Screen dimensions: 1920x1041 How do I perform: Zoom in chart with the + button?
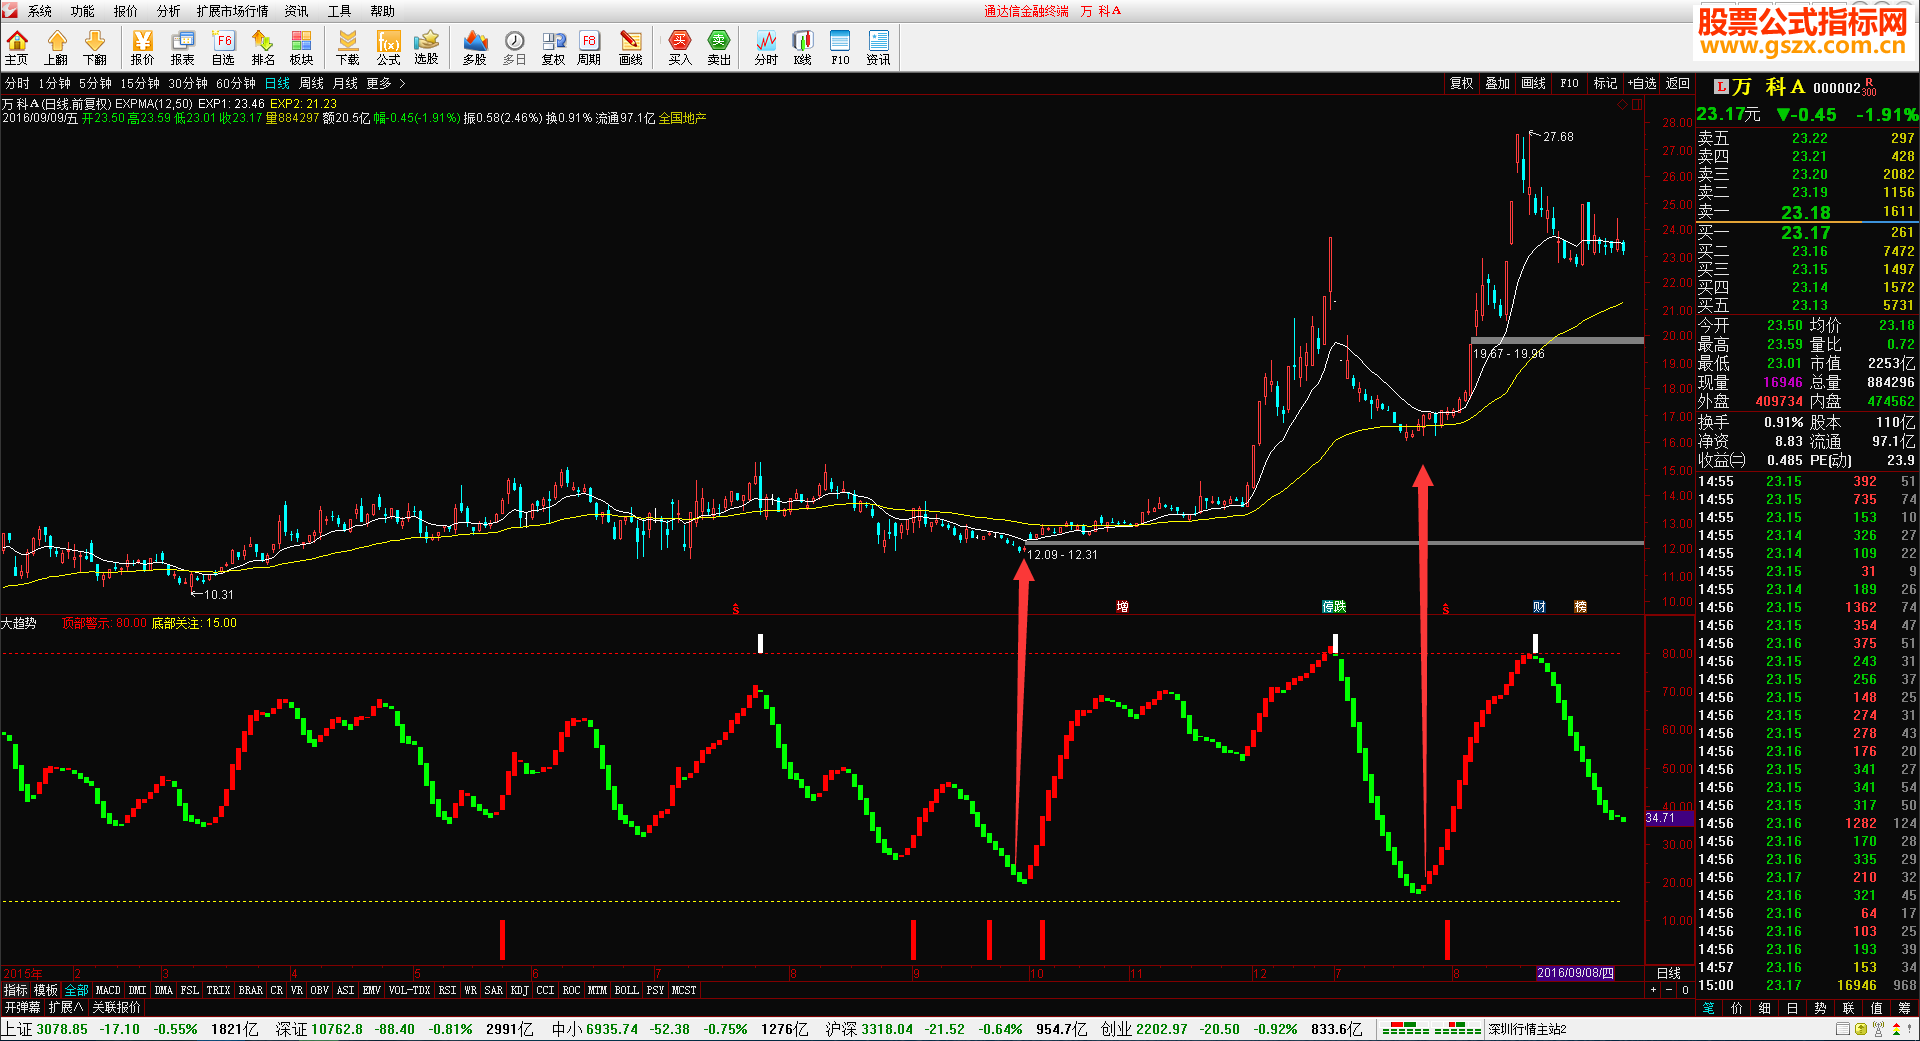[1653, 990]
